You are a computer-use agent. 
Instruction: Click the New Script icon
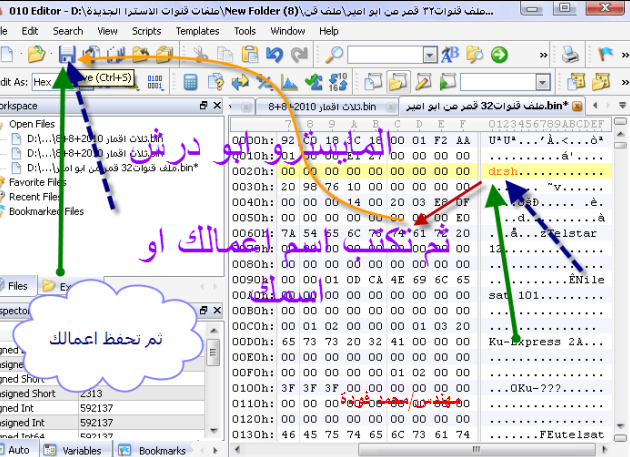click(x=373, y=82)
